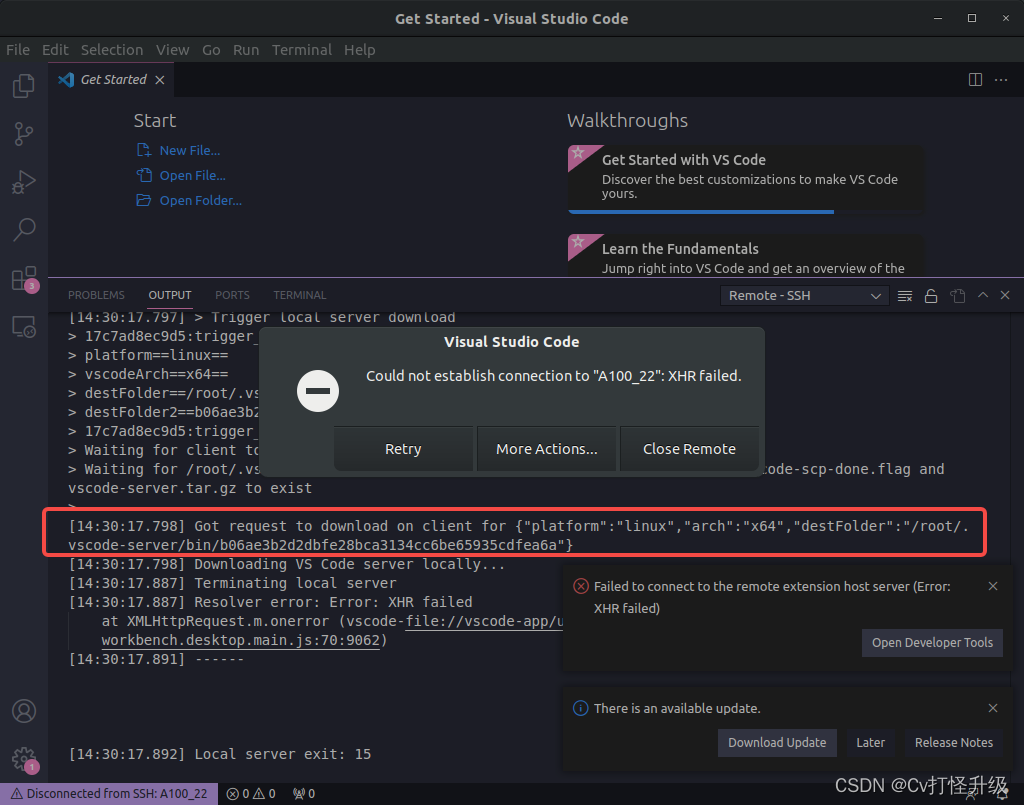Click the New File... link

click(189, 150)
